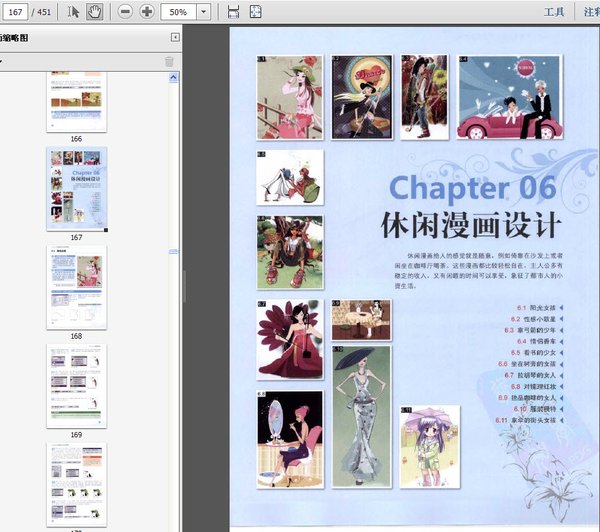Click illustration 6.1 girl in green hat

pos(290,97)
